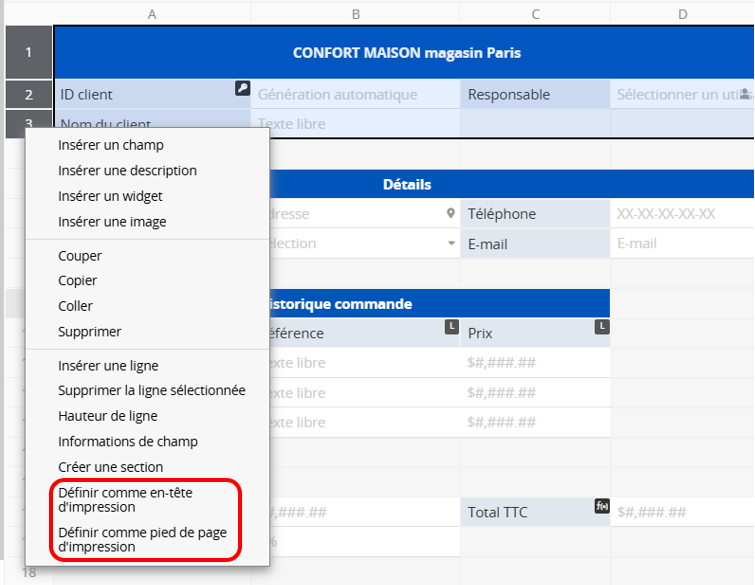Click the f(x) formula icon on Total TTC
This screenshot has height=585, width=755.
(602, 506)
